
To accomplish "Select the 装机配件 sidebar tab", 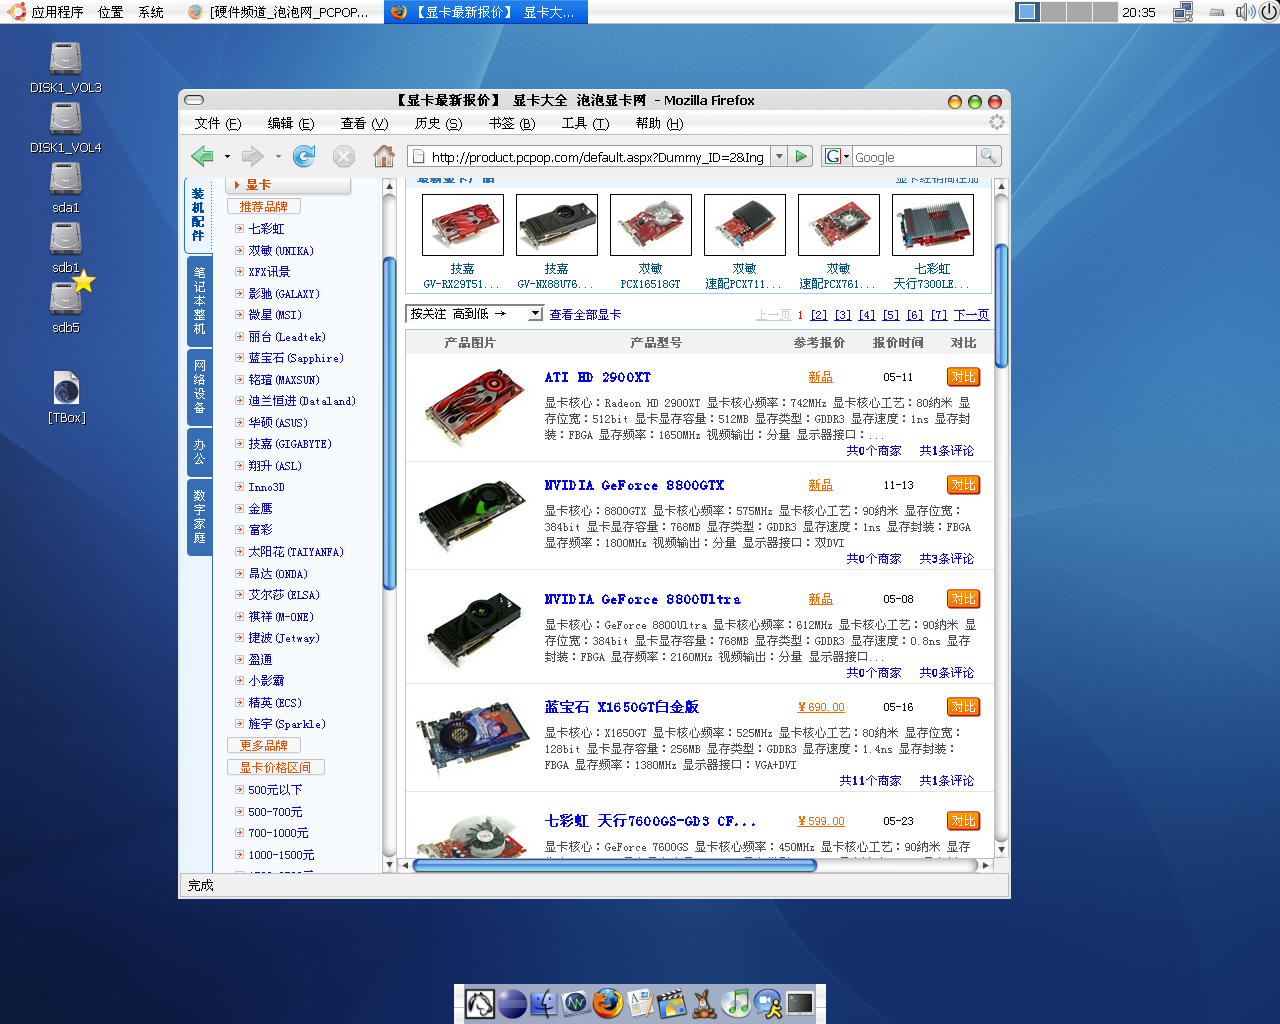I will (x=198, y=215).
